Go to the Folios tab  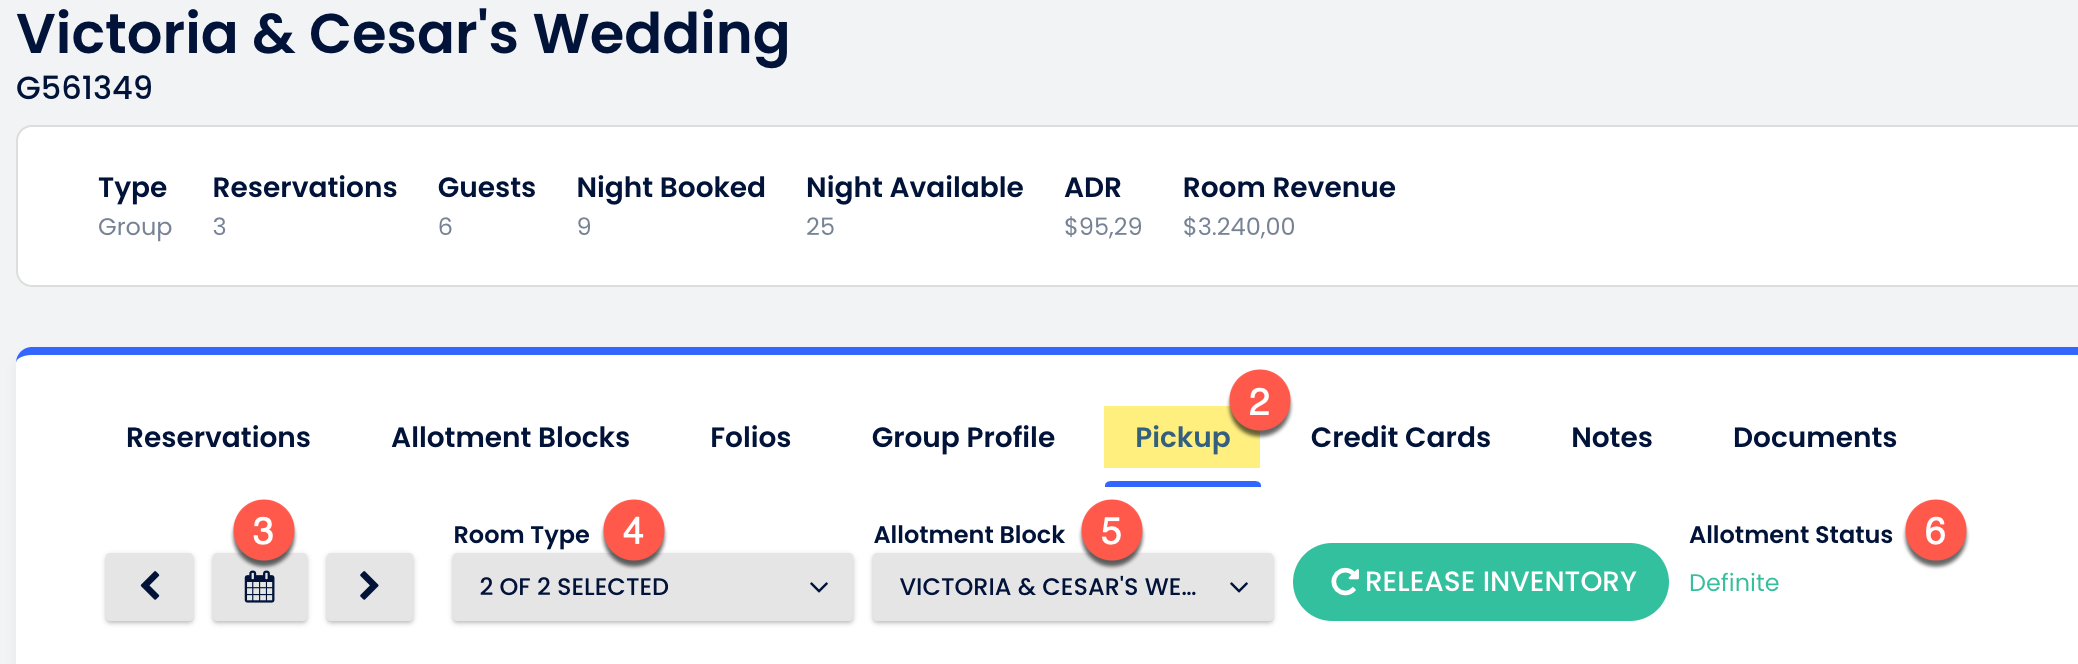point(750,437)
